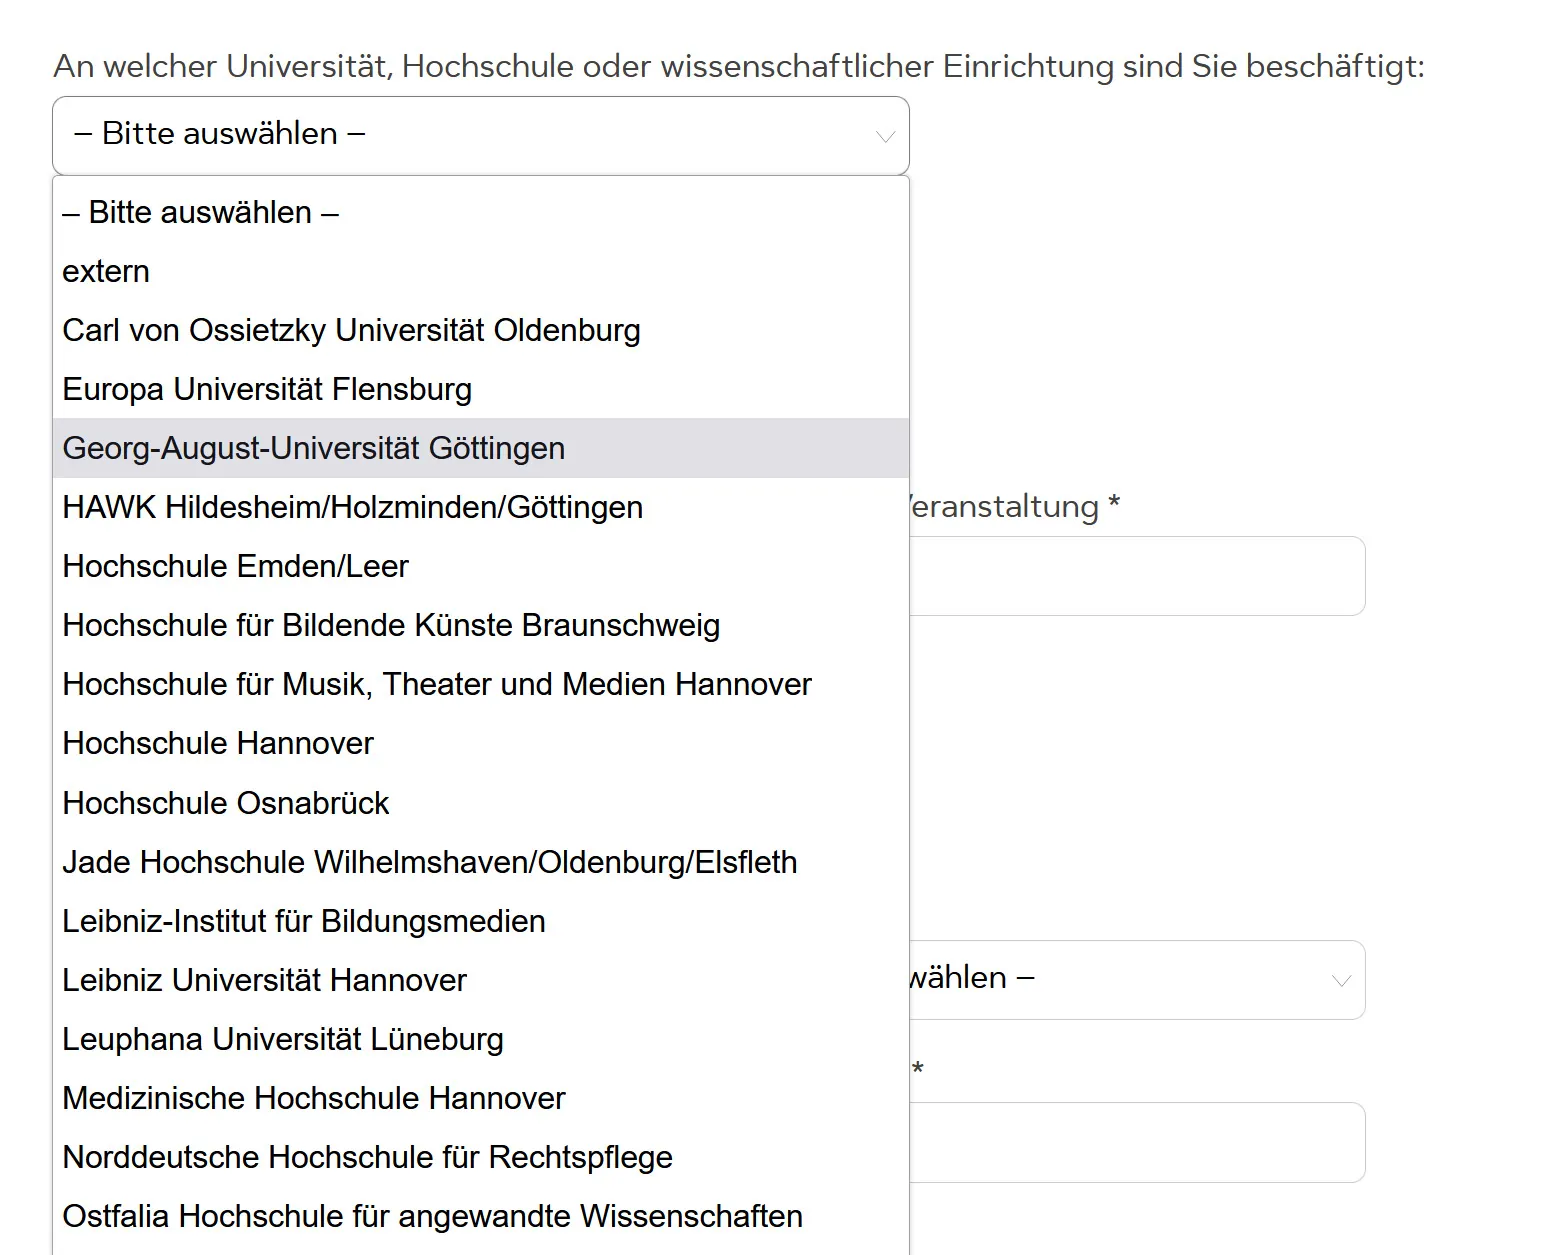Select Georg-August-Universität Göttingen
This screenshot has height=1255, width=1567.
click(481, 448)
